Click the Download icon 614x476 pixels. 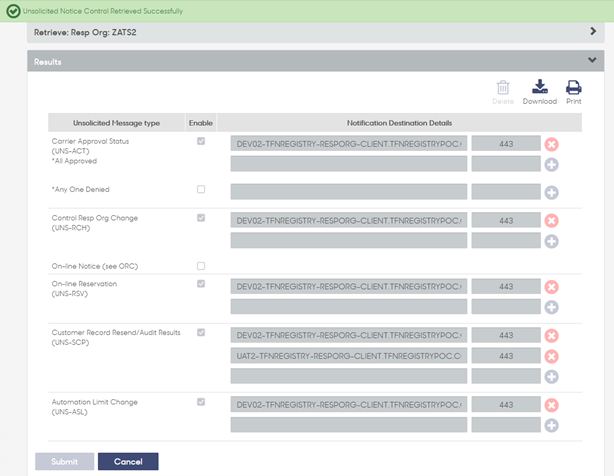pos(540,87)
